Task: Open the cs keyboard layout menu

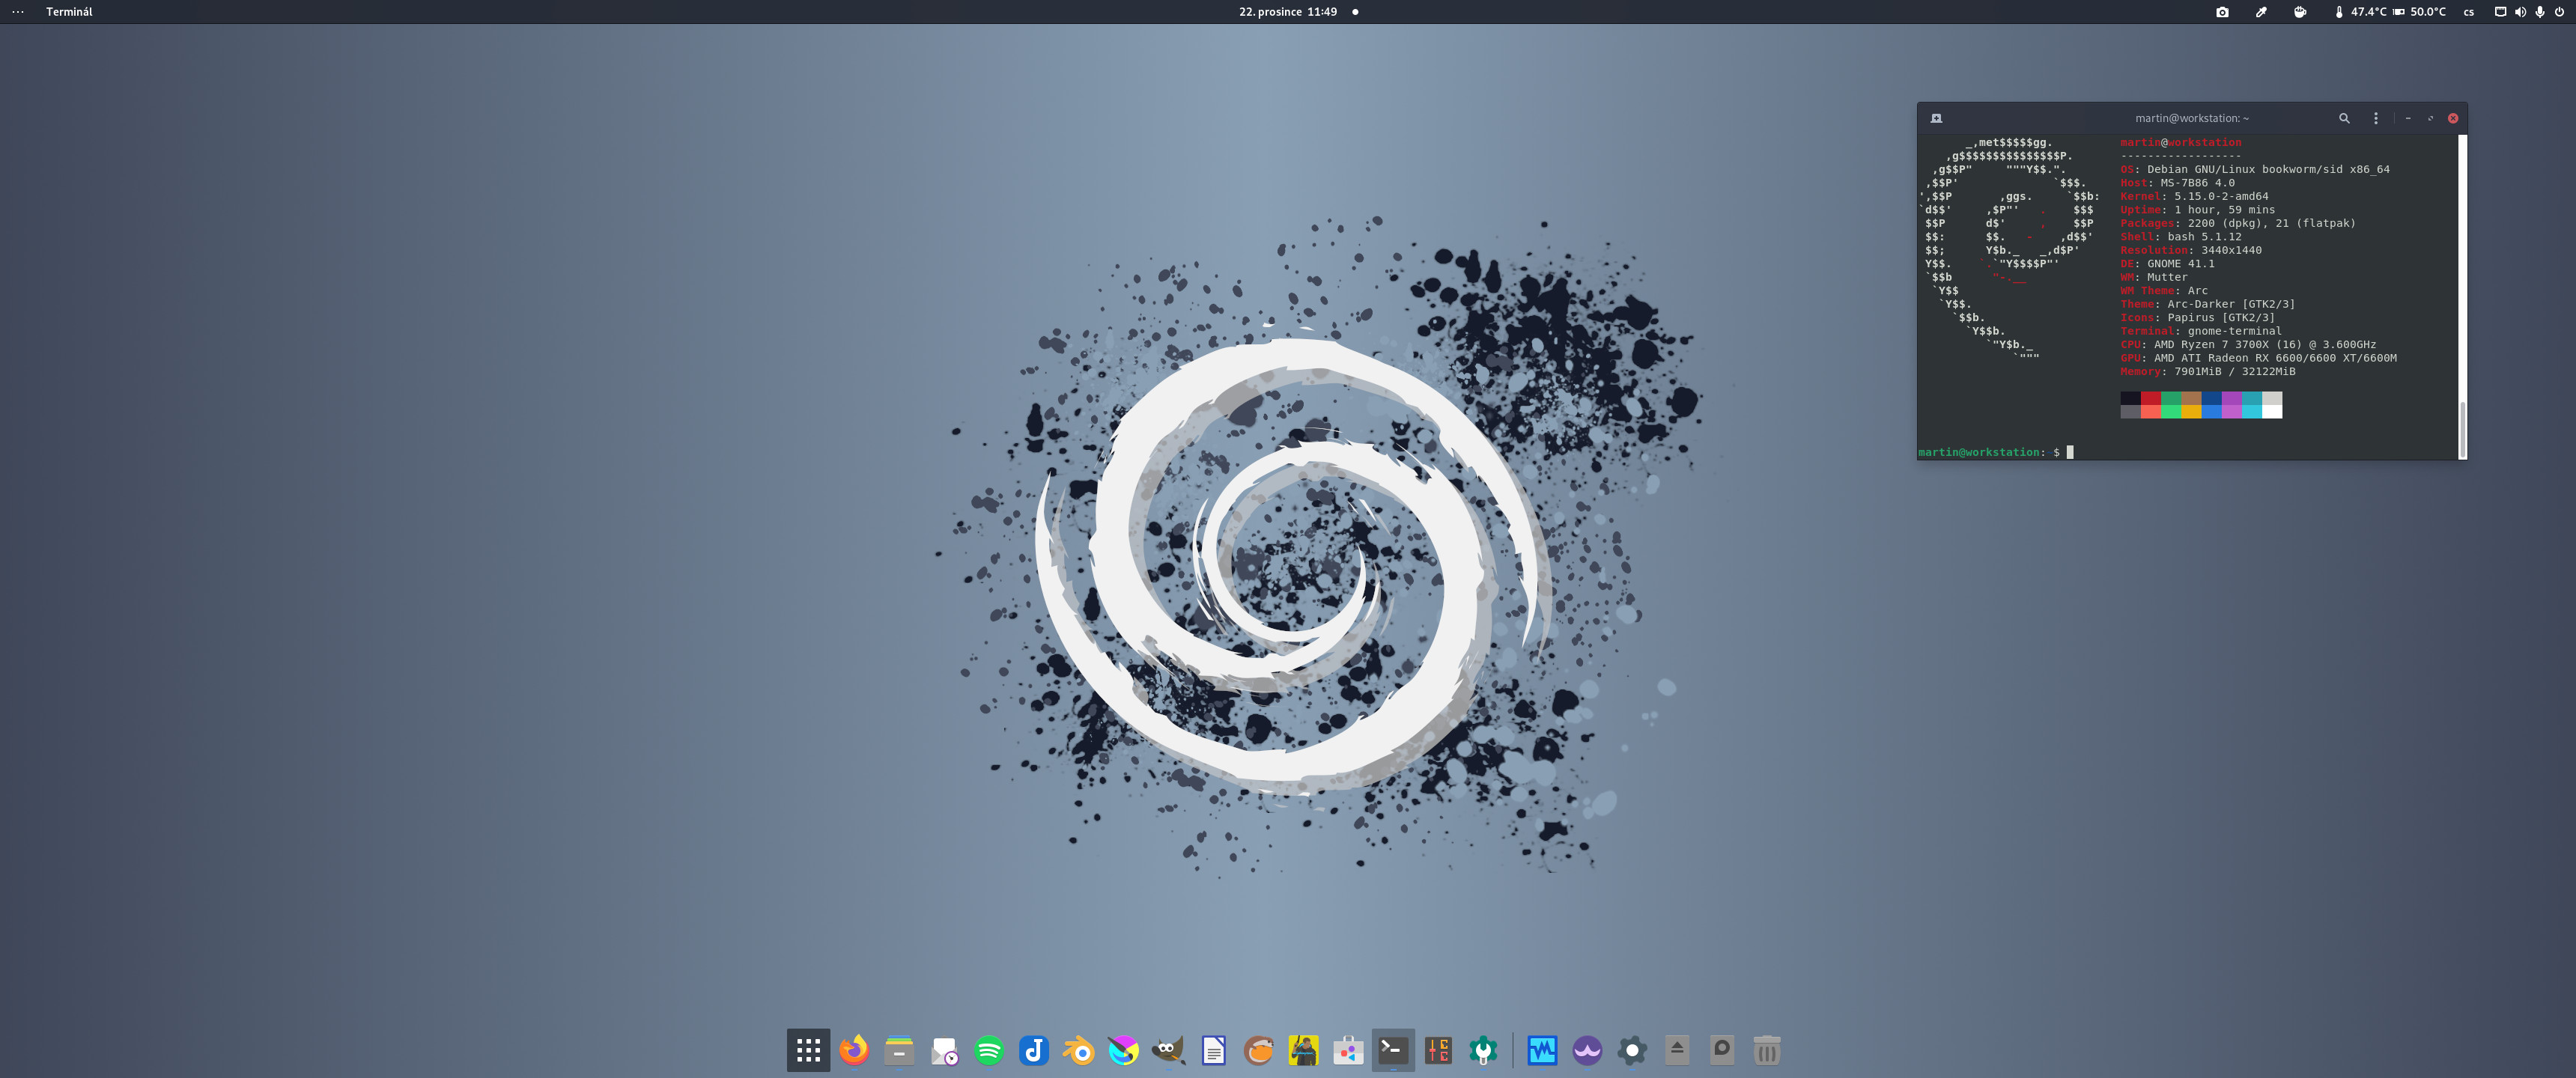Action: point(2468,12)
